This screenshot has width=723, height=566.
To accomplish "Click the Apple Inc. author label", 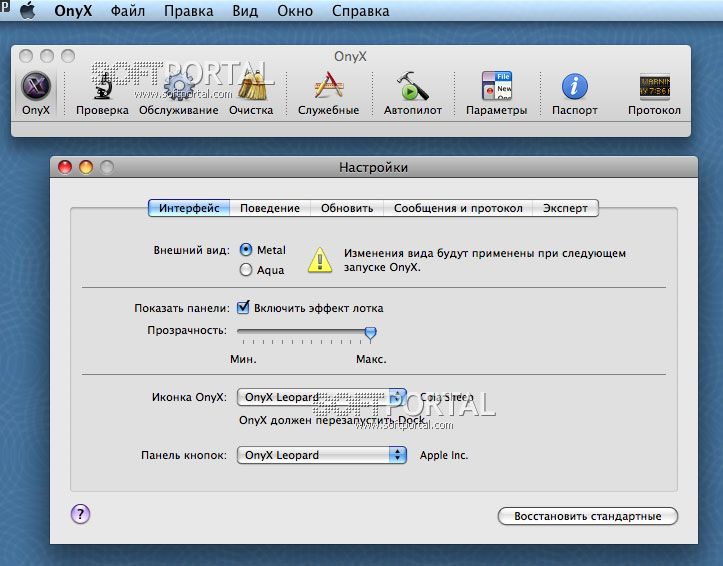I will click(x=444, y=455).
